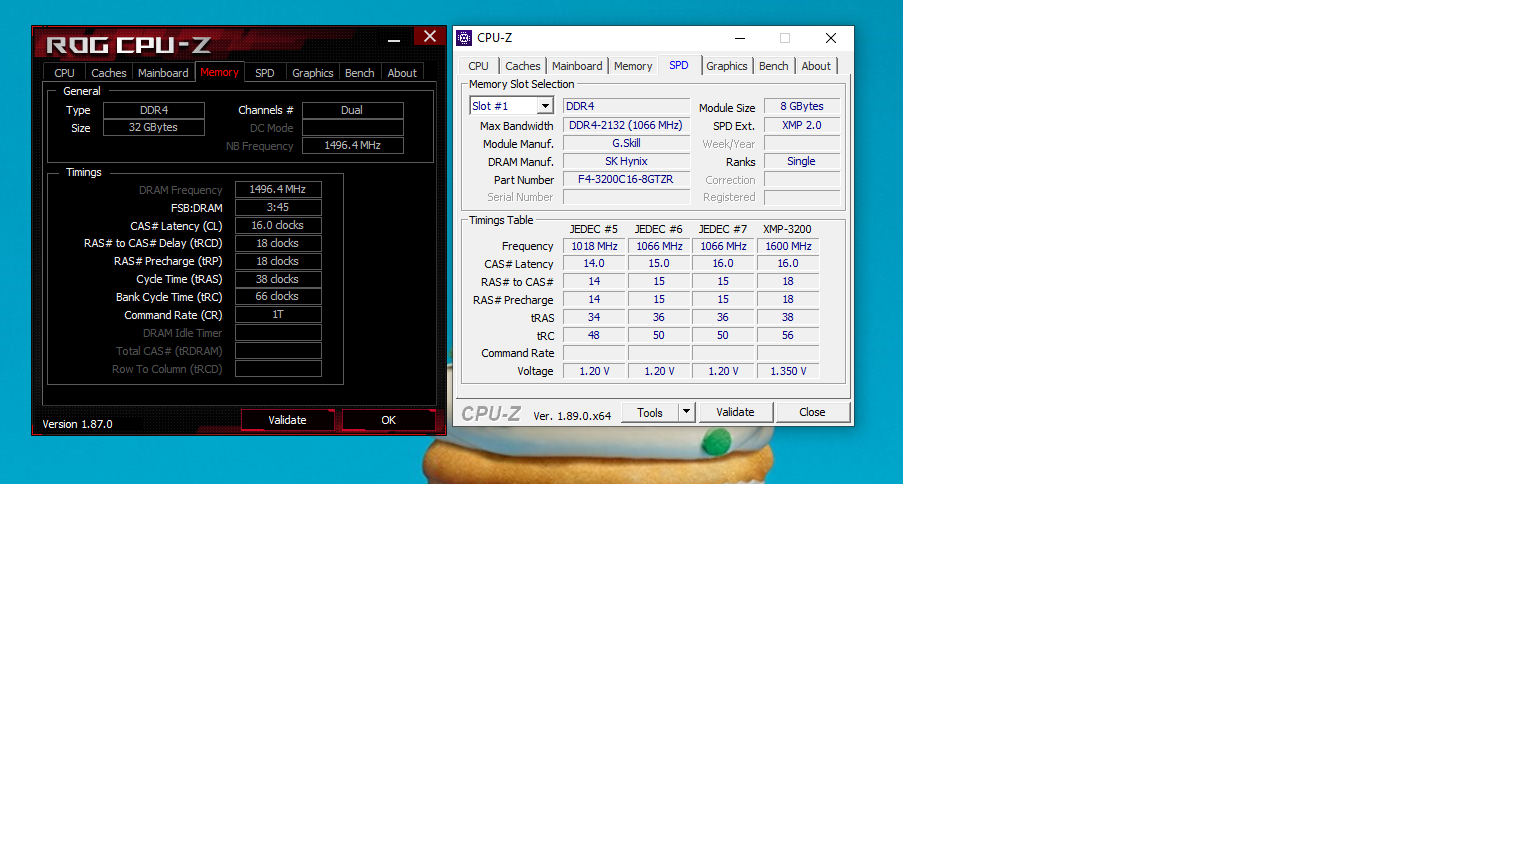Image resolution: width=1536 pixels, height=864 pixels.
Task: Click Validate in CPU-Z window
Action: (x=735, y=412)
